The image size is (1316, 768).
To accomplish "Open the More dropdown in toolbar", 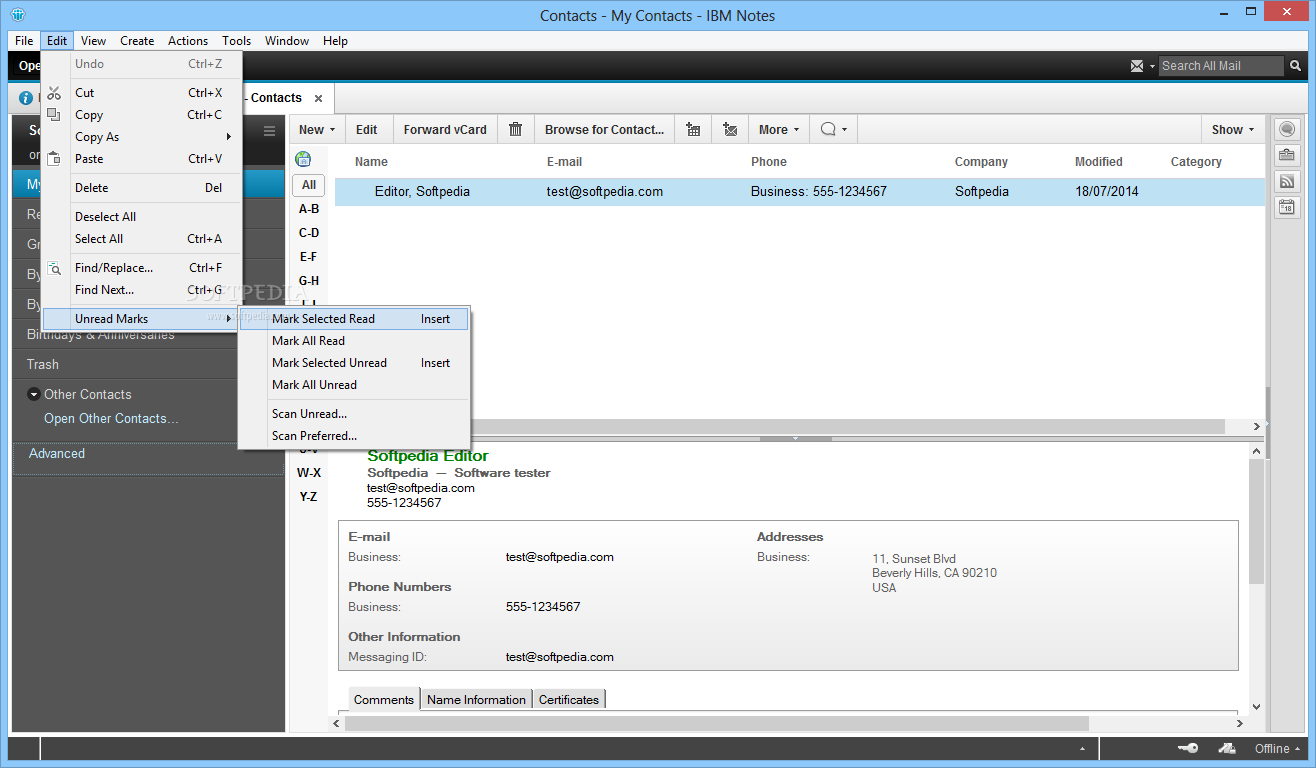I will point(796,130).
